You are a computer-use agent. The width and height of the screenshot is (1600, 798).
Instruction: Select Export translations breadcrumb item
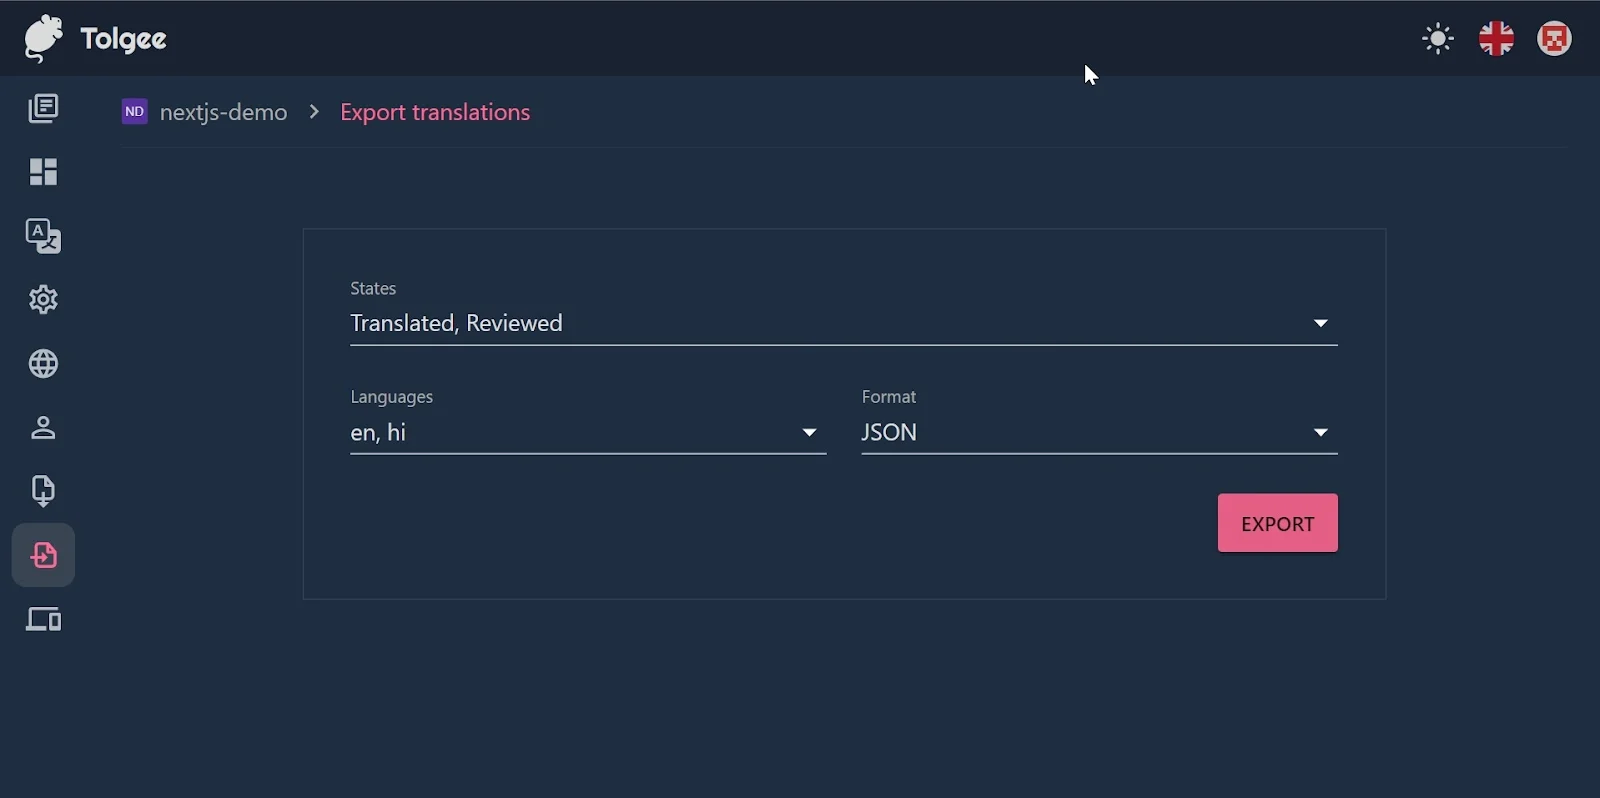tap(435, 111)
